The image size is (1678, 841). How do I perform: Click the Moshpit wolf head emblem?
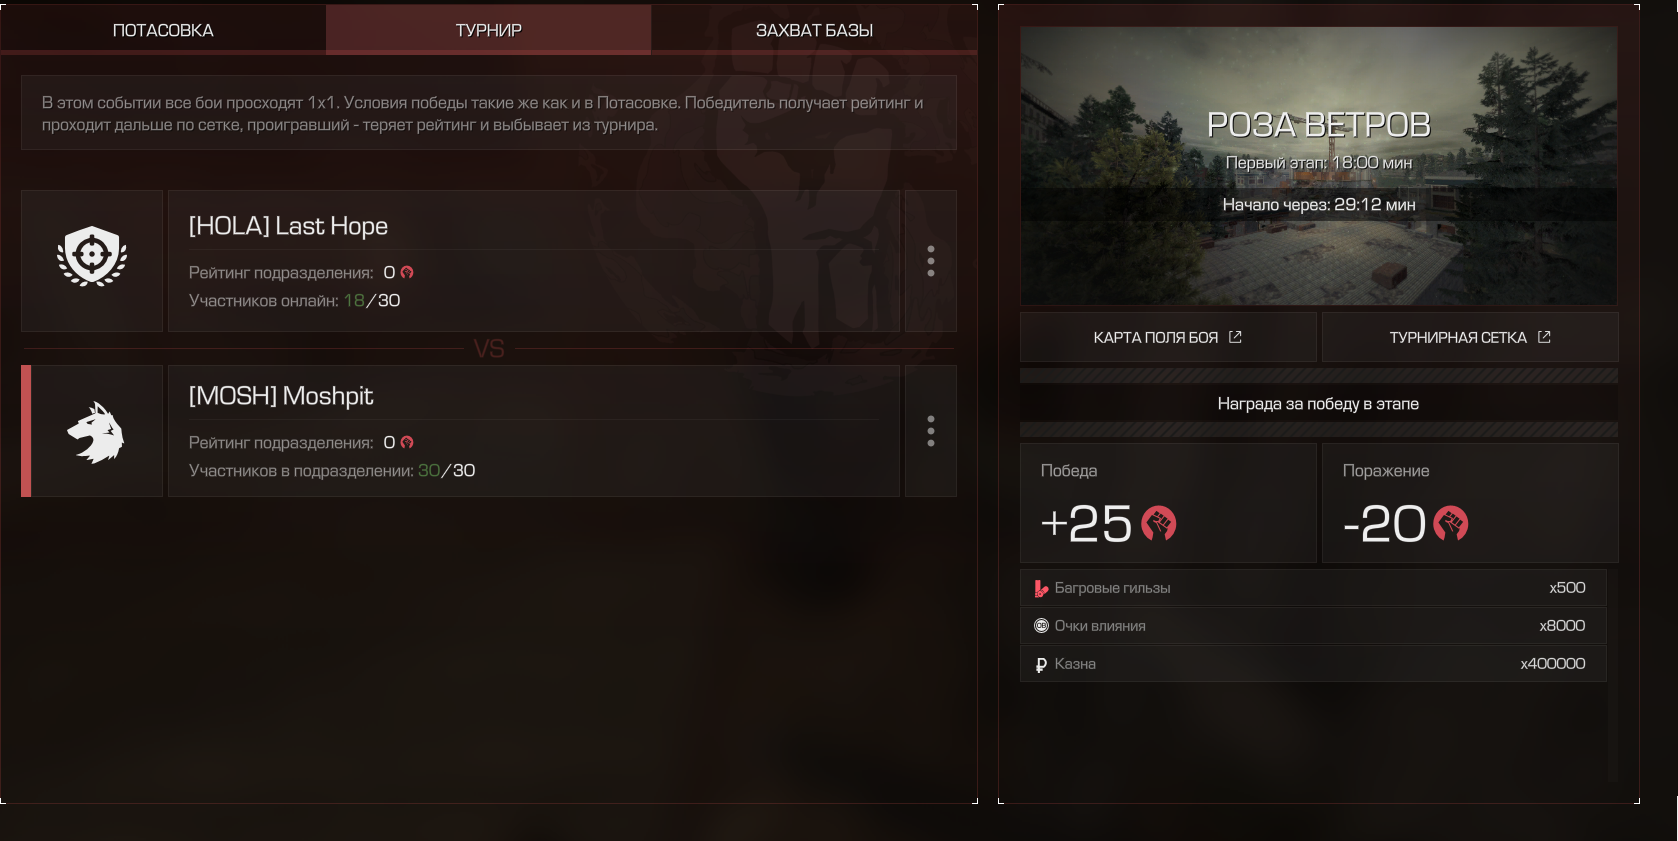coord(96,432)
